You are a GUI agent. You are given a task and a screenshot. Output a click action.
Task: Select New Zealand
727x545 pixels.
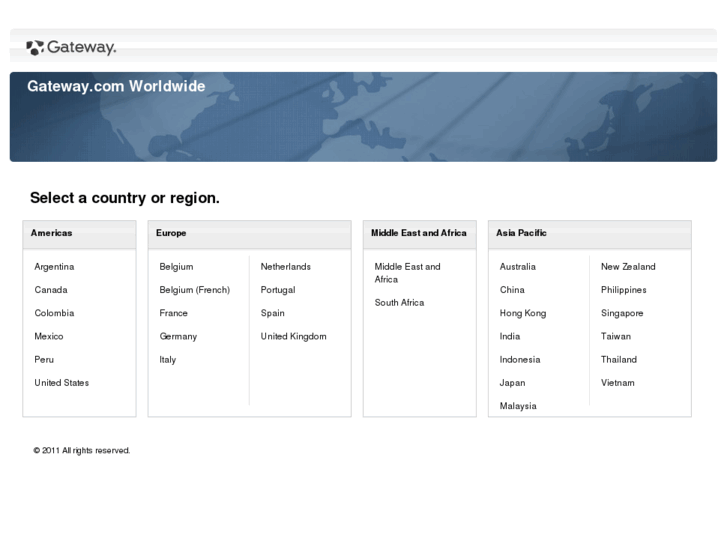pos(628,267)
